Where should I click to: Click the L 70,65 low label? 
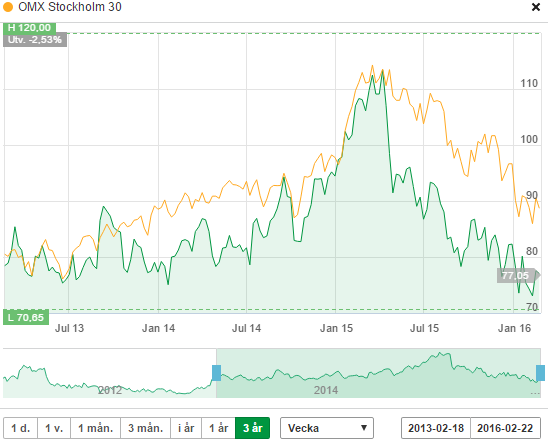(x=26, y=318)
